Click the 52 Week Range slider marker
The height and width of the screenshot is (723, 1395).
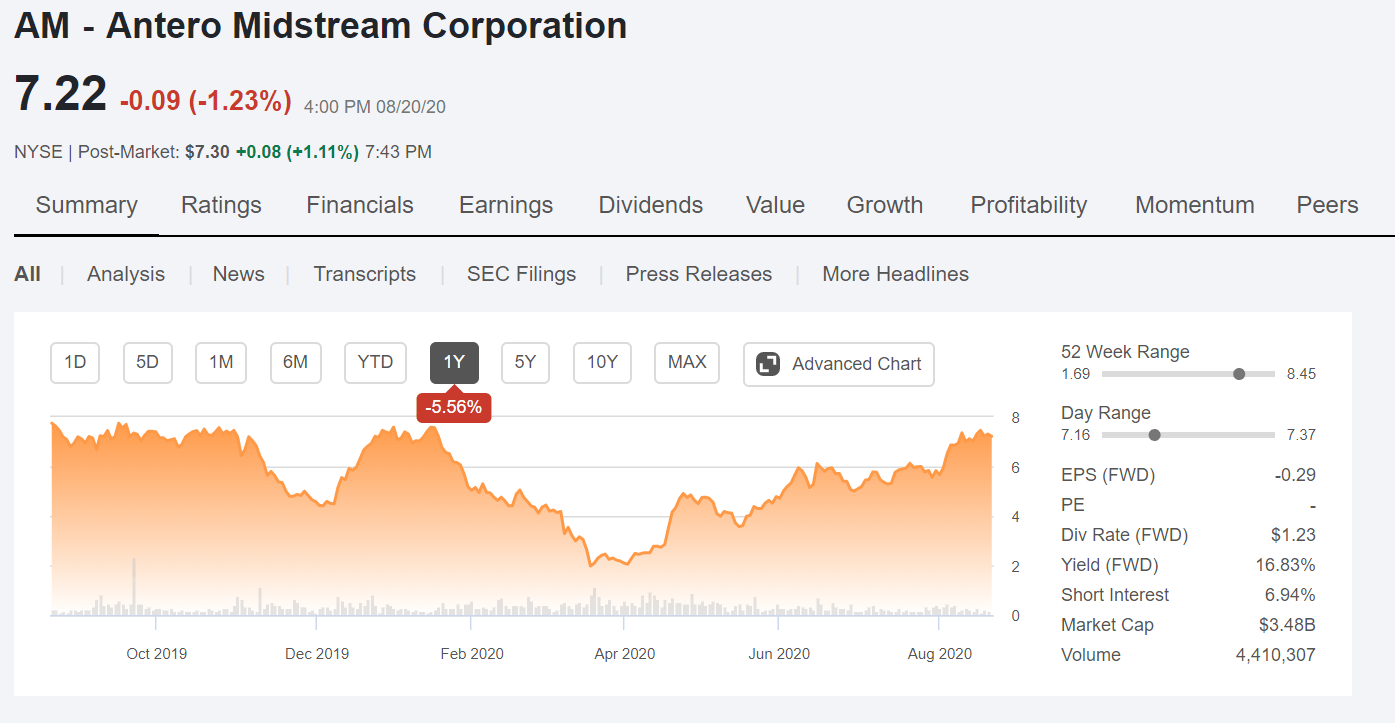(1240, 374)
